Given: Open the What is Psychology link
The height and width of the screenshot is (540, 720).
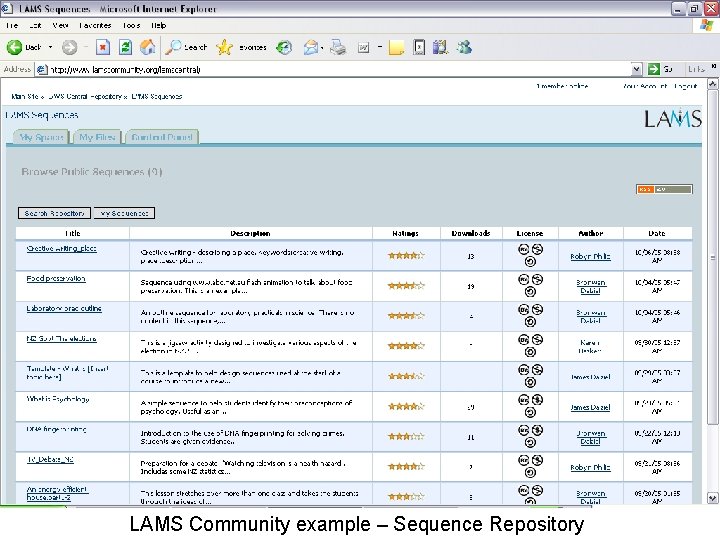Looking at the screenshot, I should (x=58, y=399).
